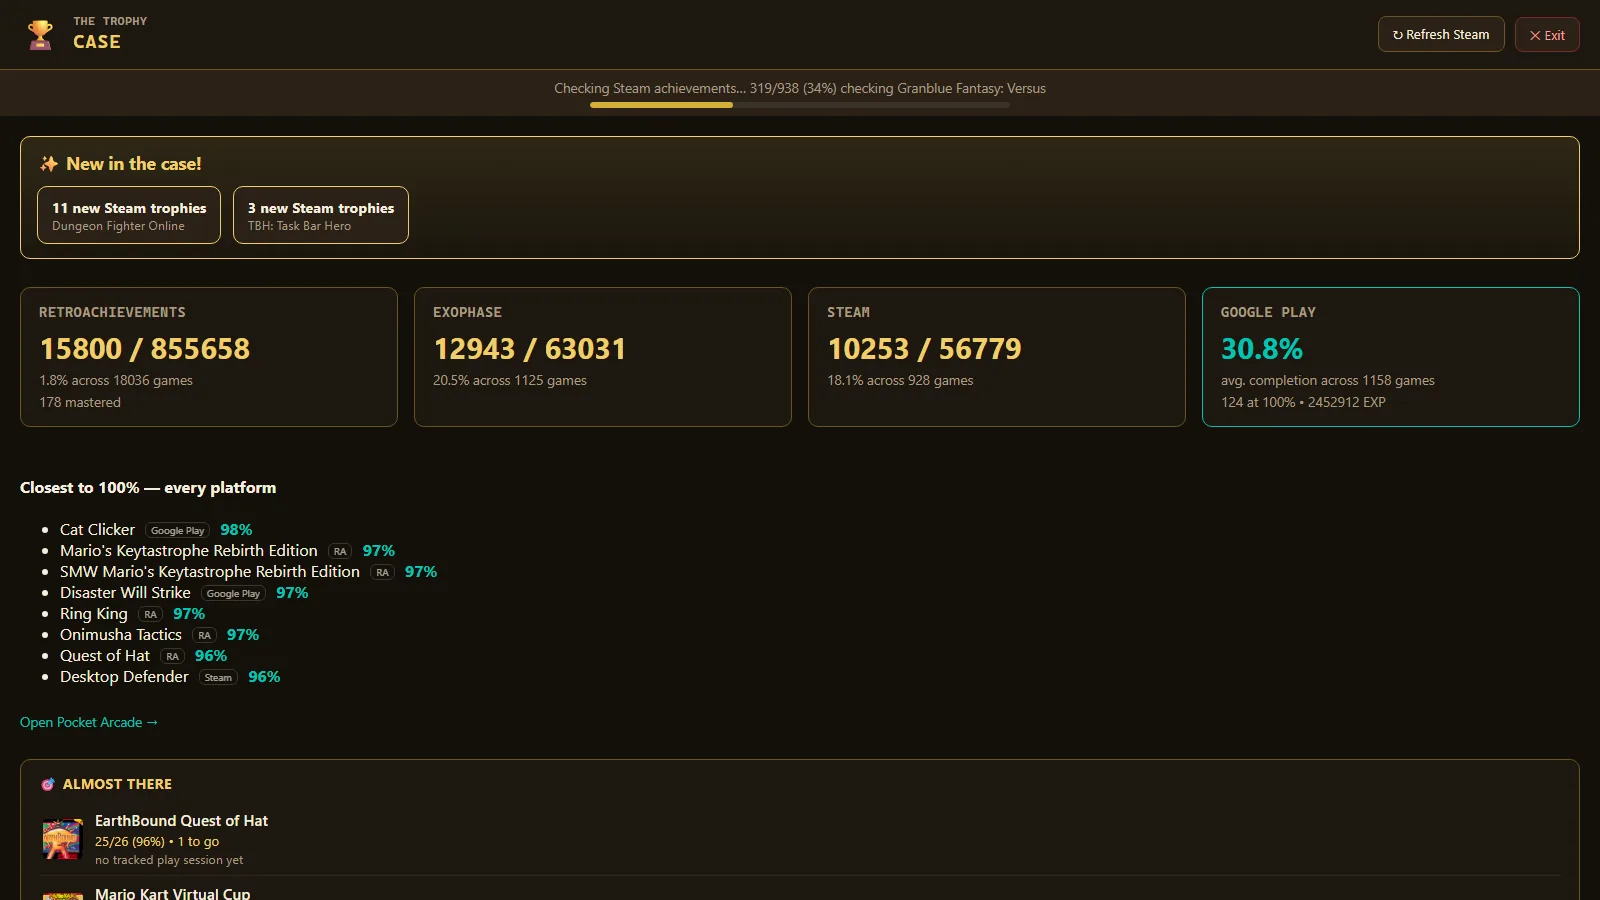Select the Exophase stats card
1600x900 pixels.
[603, 357]
